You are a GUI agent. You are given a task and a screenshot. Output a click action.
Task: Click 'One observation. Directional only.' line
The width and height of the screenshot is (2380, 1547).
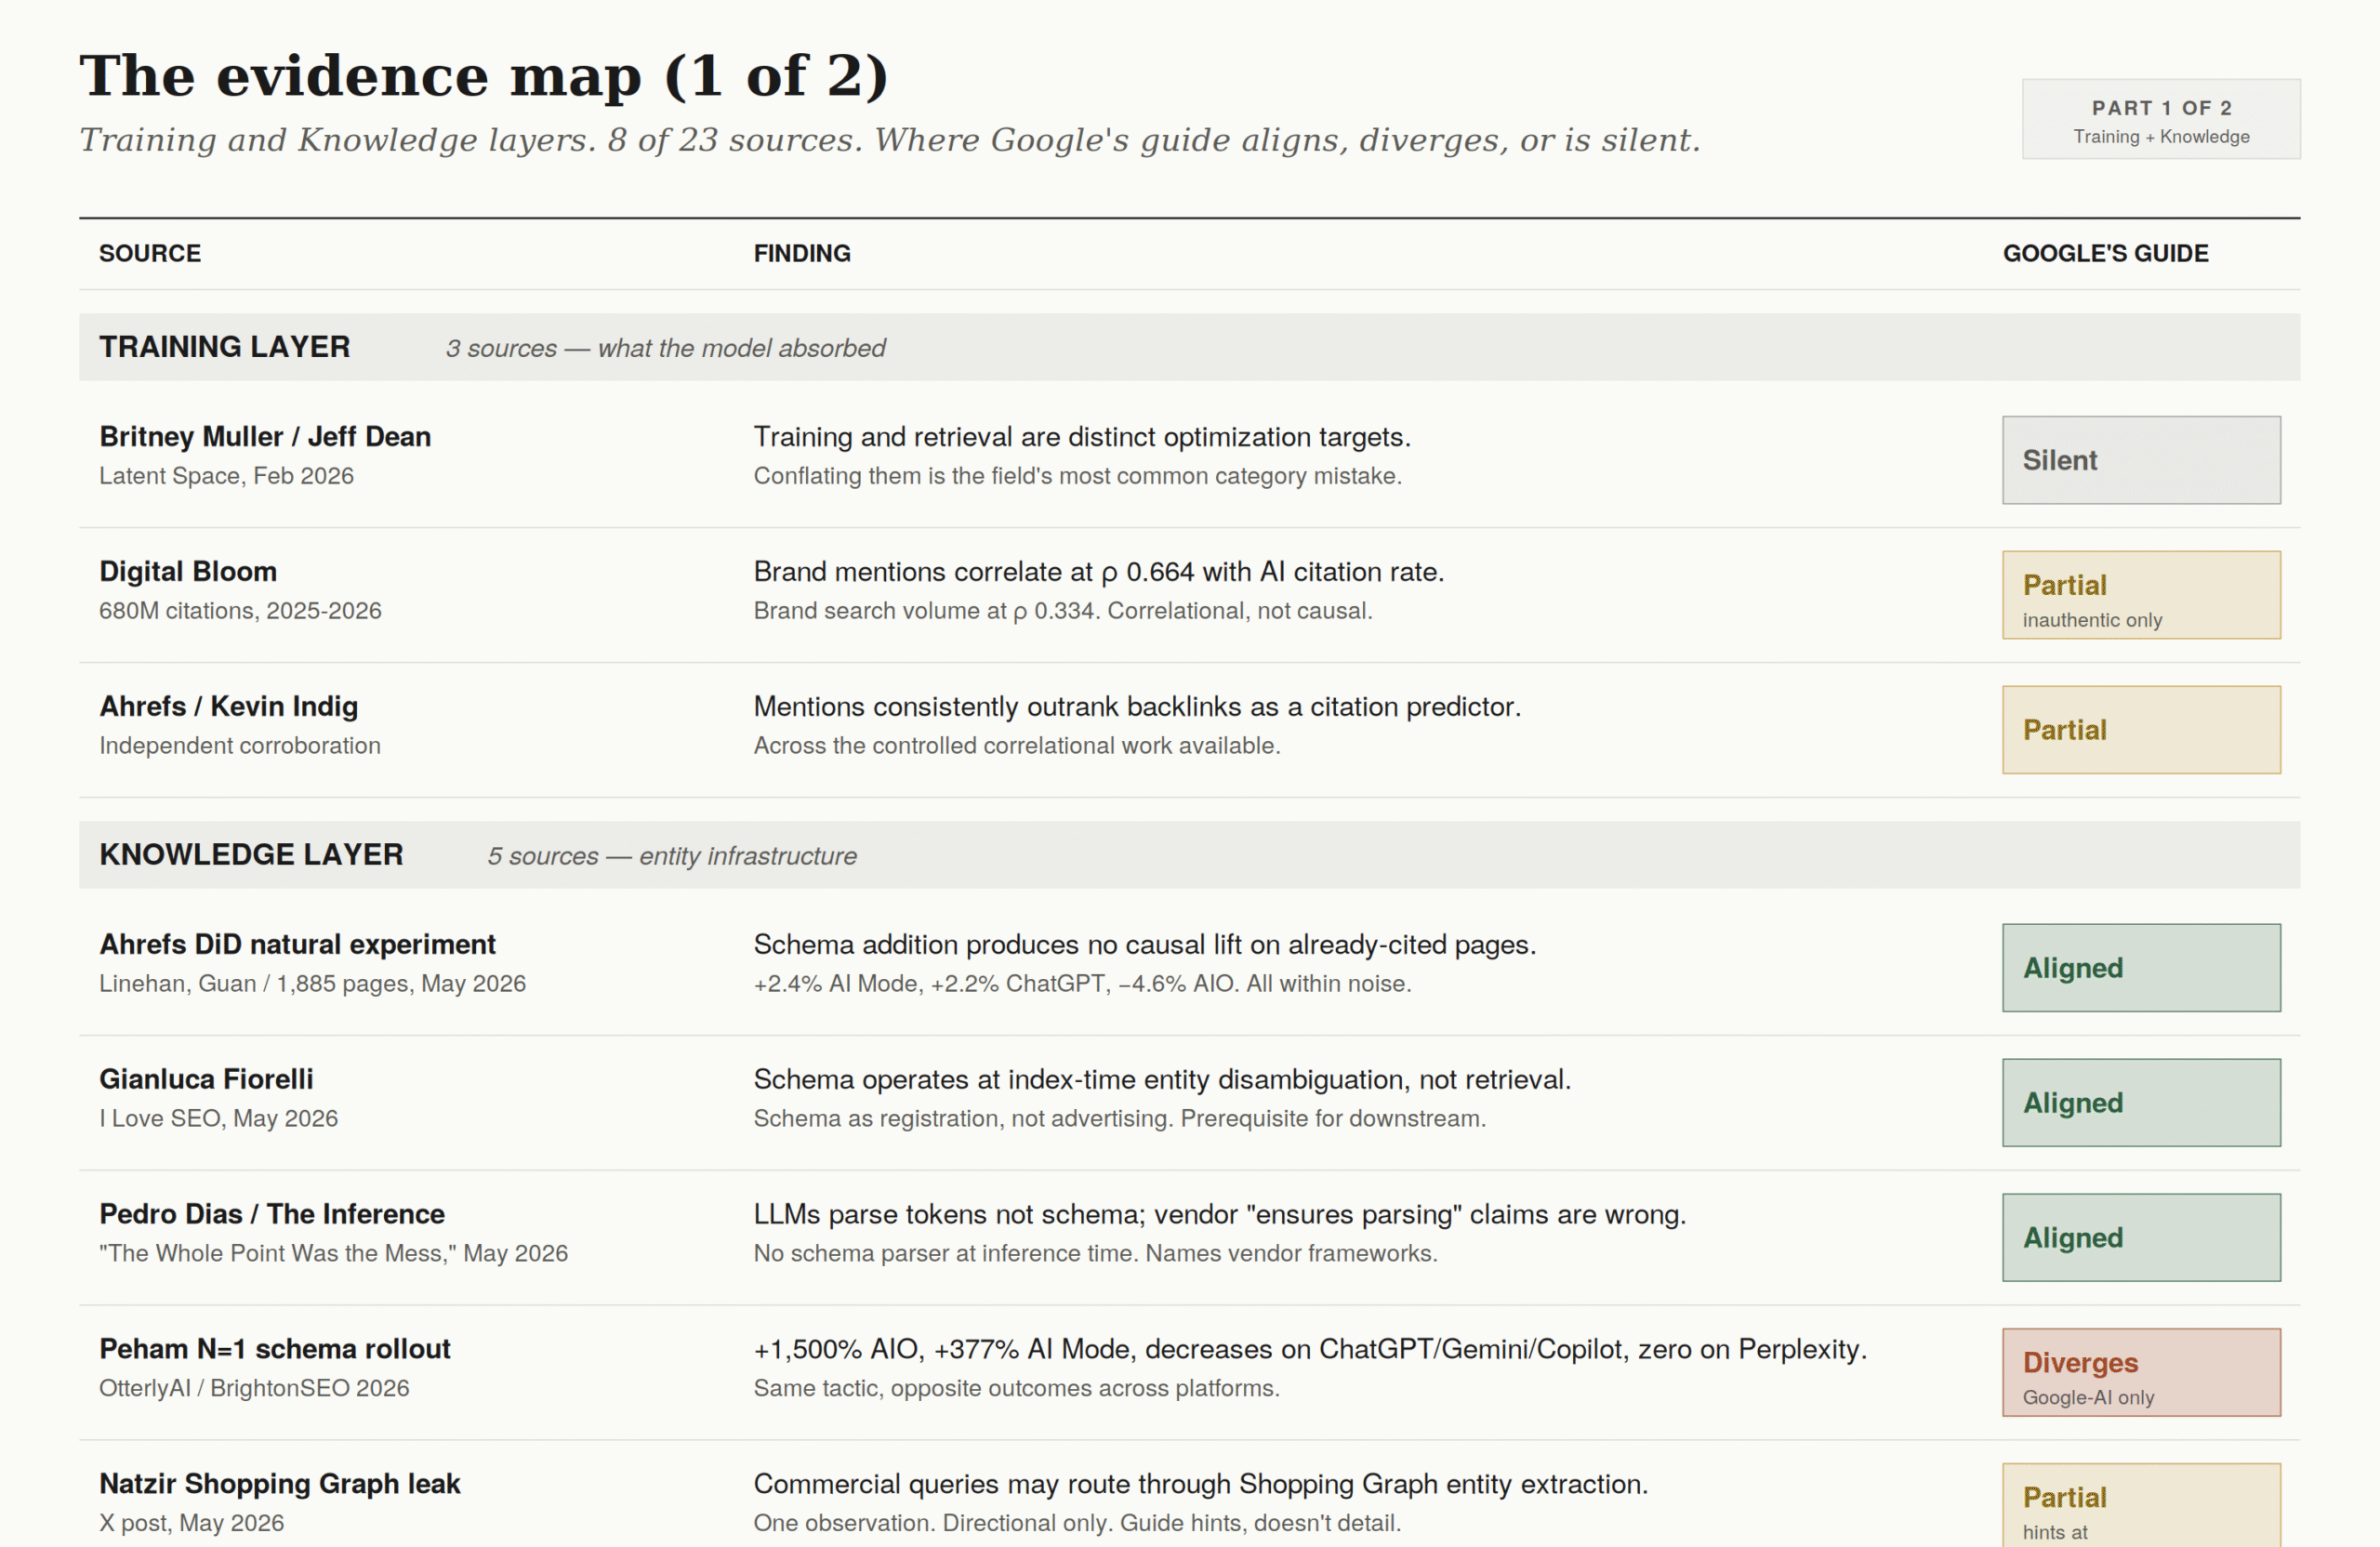pyautogui.click(x=1077, y=1524)
